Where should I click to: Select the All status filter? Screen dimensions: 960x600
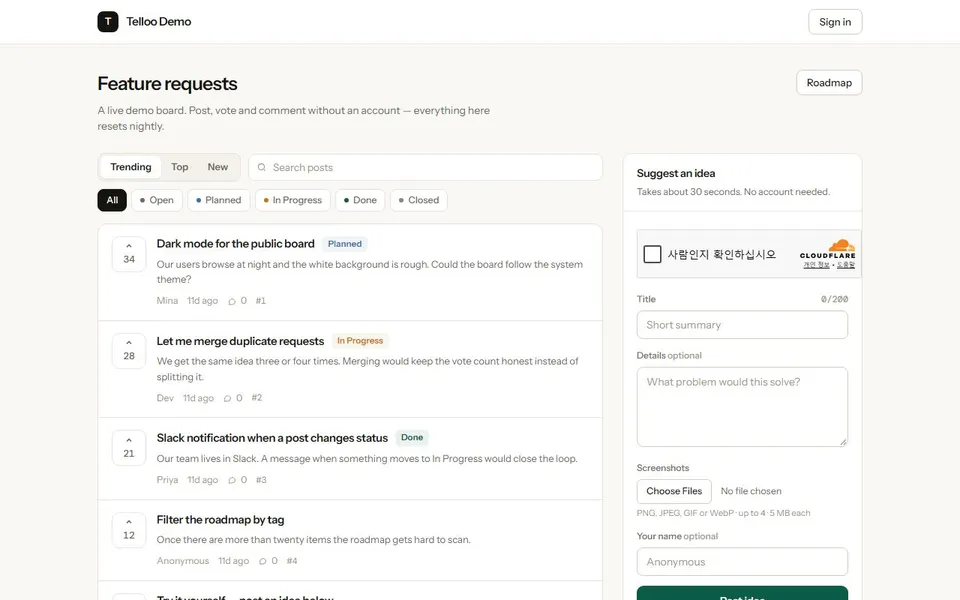tap(112, 200)
